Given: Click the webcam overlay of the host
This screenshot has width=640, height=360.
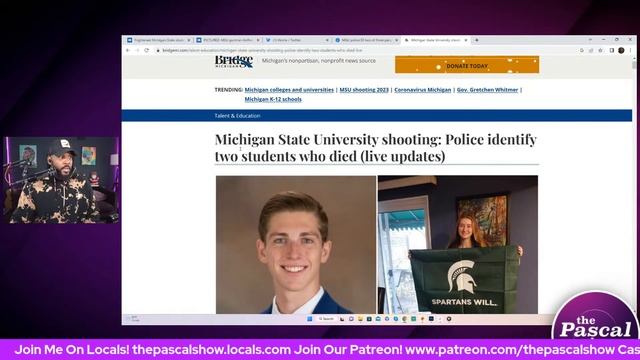Looking at the screenshot, I should click(x=61, y=180).
